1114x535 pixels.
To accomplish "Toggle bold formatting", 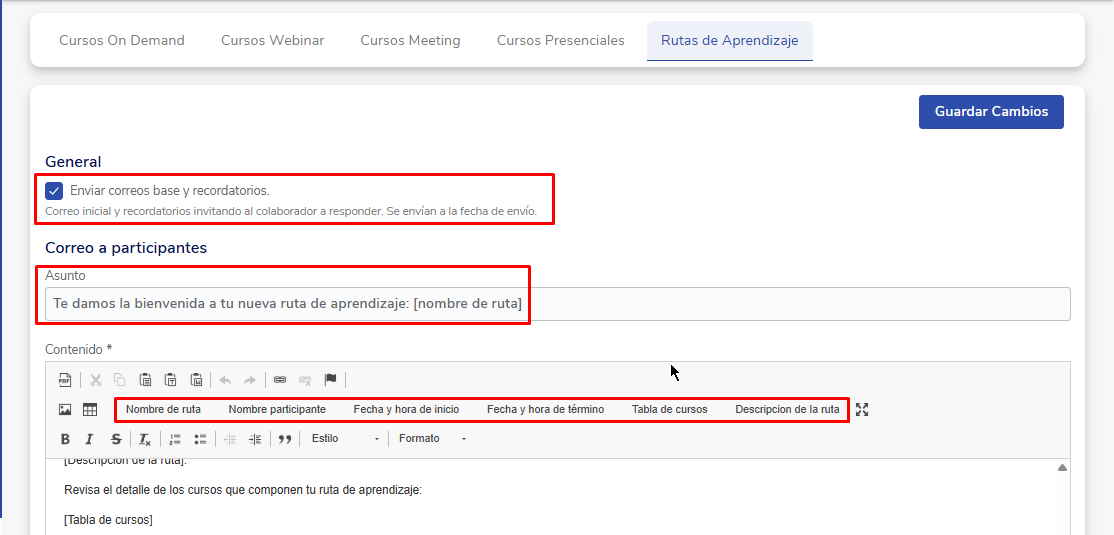I will [x=65, y=439].
